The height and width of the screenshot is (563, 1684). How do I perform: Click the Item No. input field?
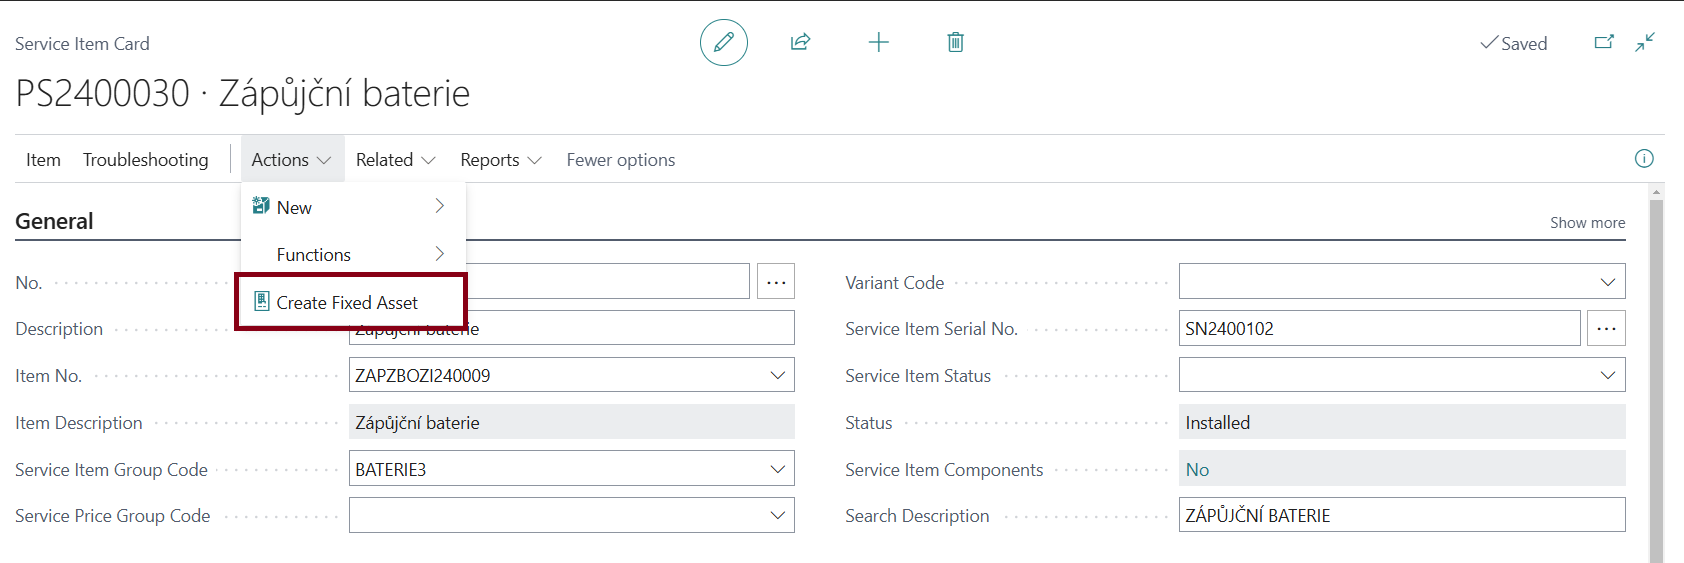[572, 375]
